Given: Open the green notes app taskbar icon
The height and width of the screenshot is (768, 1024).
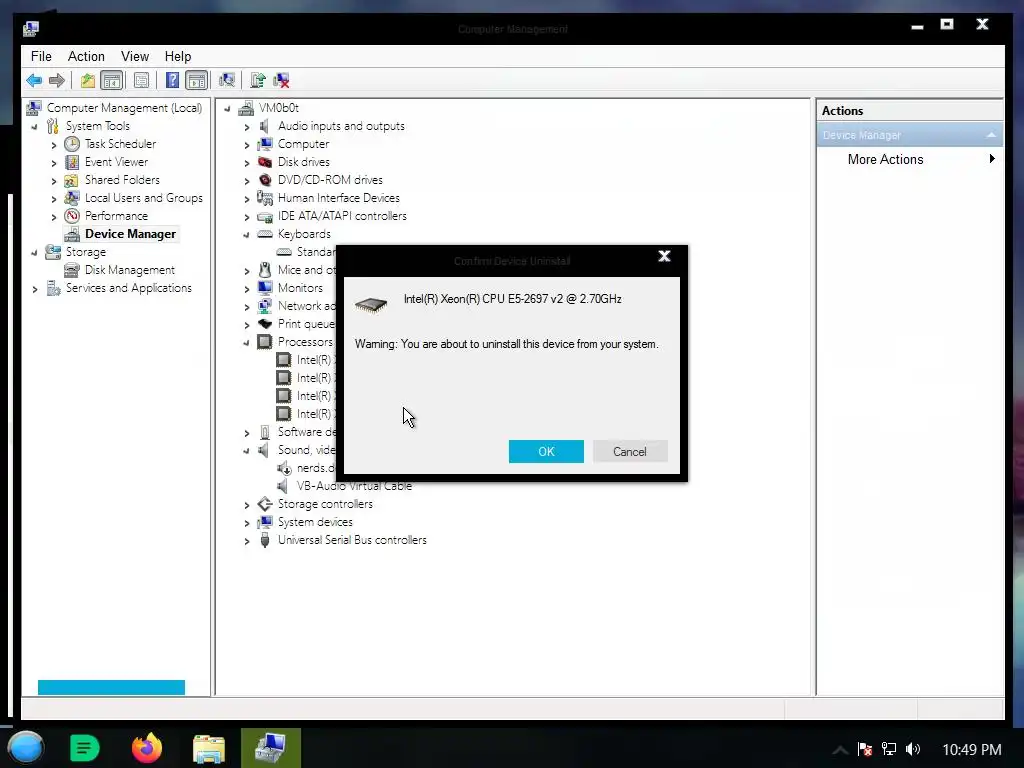Looking at the screenshot, I should (x=84, y=748).
